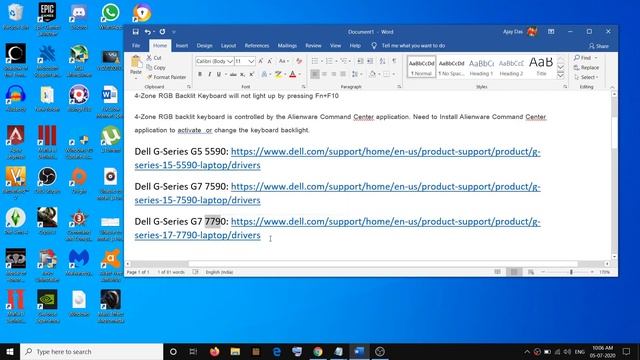This screenshot has height=360, width=640.
Task: Open the Change Case Aa dropdown
Action: [x=284, y=61]
